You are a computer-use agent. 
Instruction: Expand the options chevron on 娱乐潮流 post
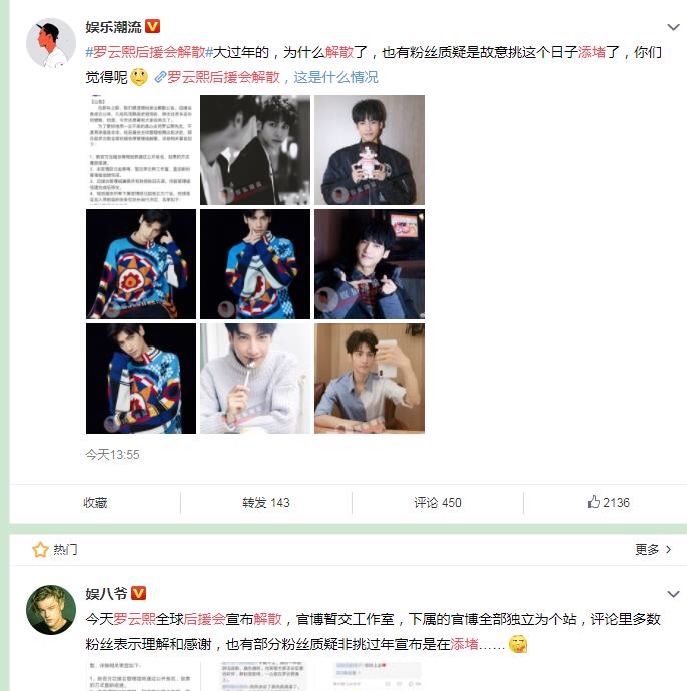[673, 27]
